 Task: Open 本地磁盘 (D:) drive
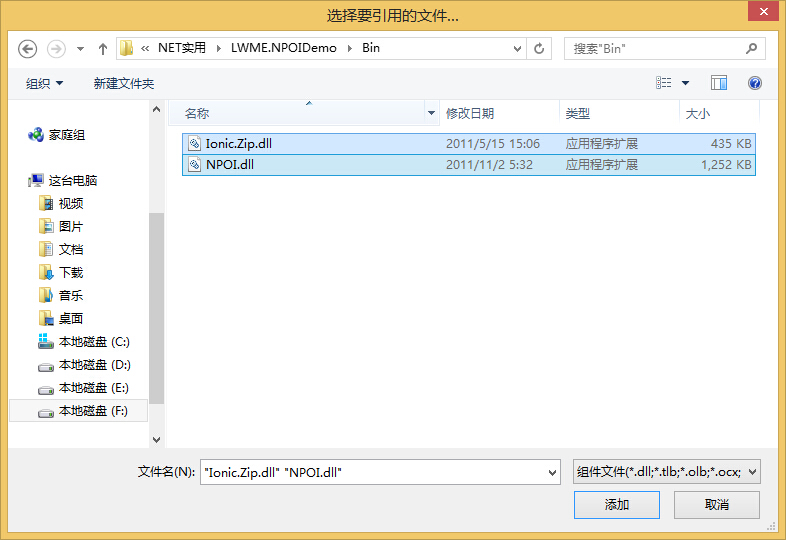95,365
